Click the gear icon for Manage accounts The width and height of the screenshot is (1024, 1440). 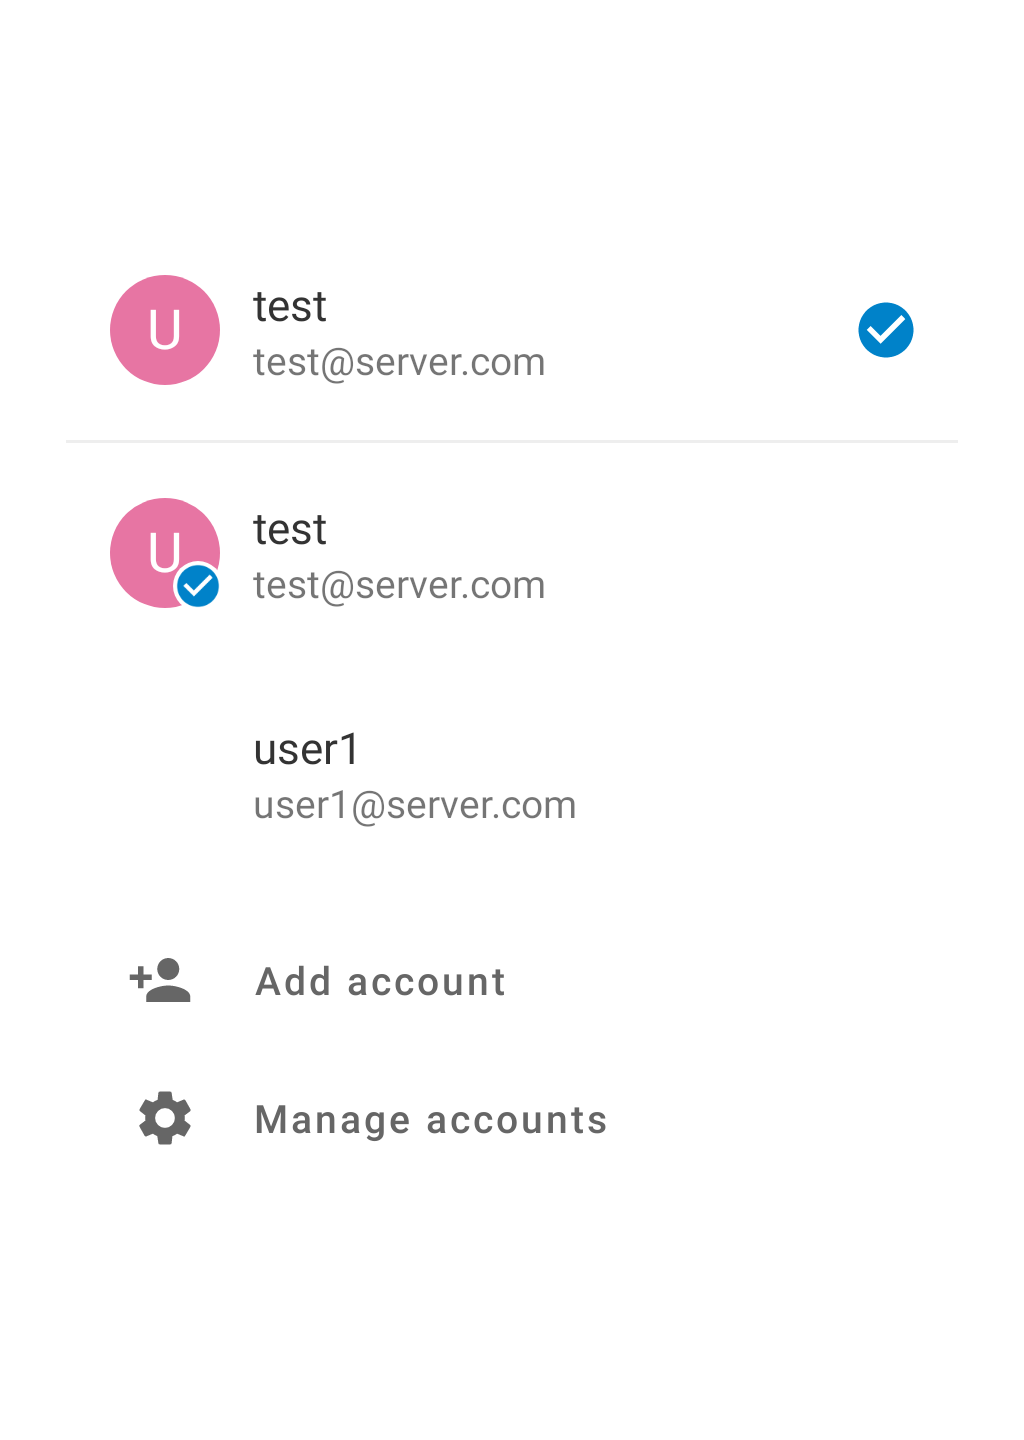[165, 1118]
